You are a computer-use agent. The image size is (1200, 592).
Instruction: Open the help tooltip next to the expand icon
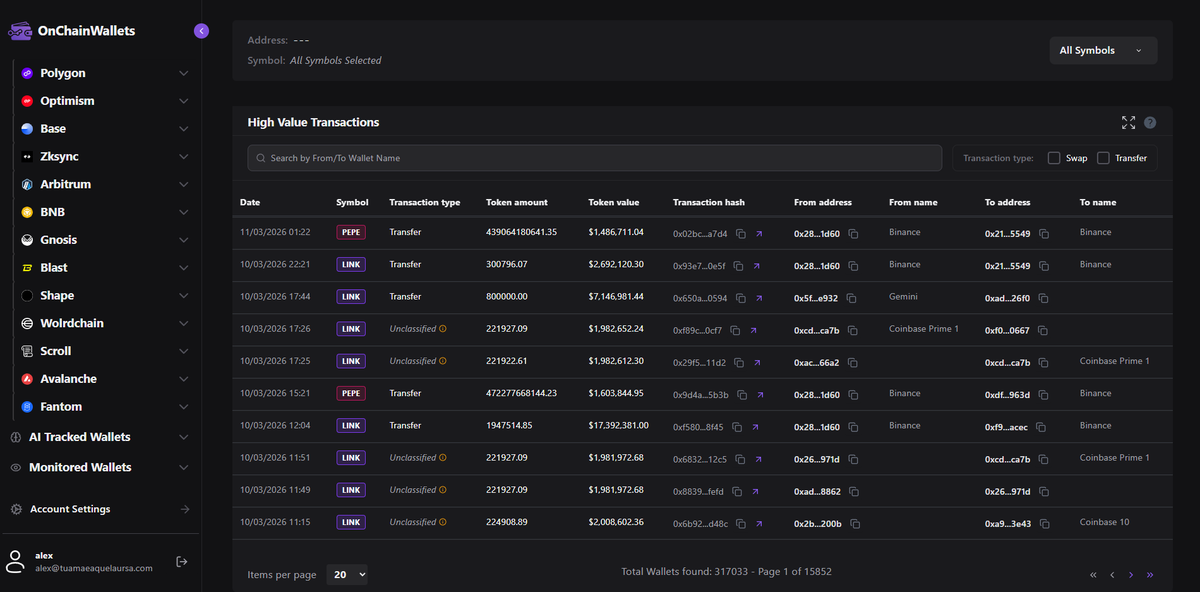point(1149,122)
